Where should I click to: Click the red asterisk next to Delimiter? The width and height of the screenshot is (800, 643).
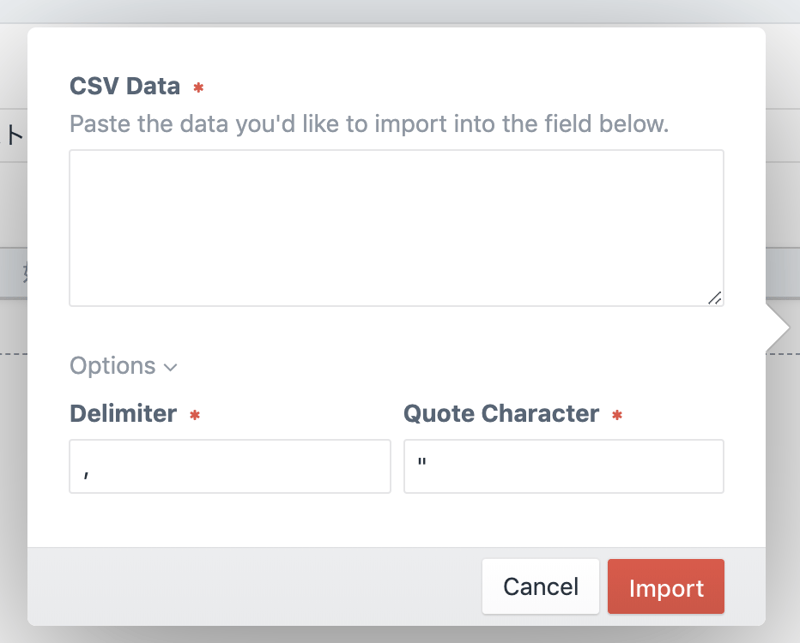(195, 415)
